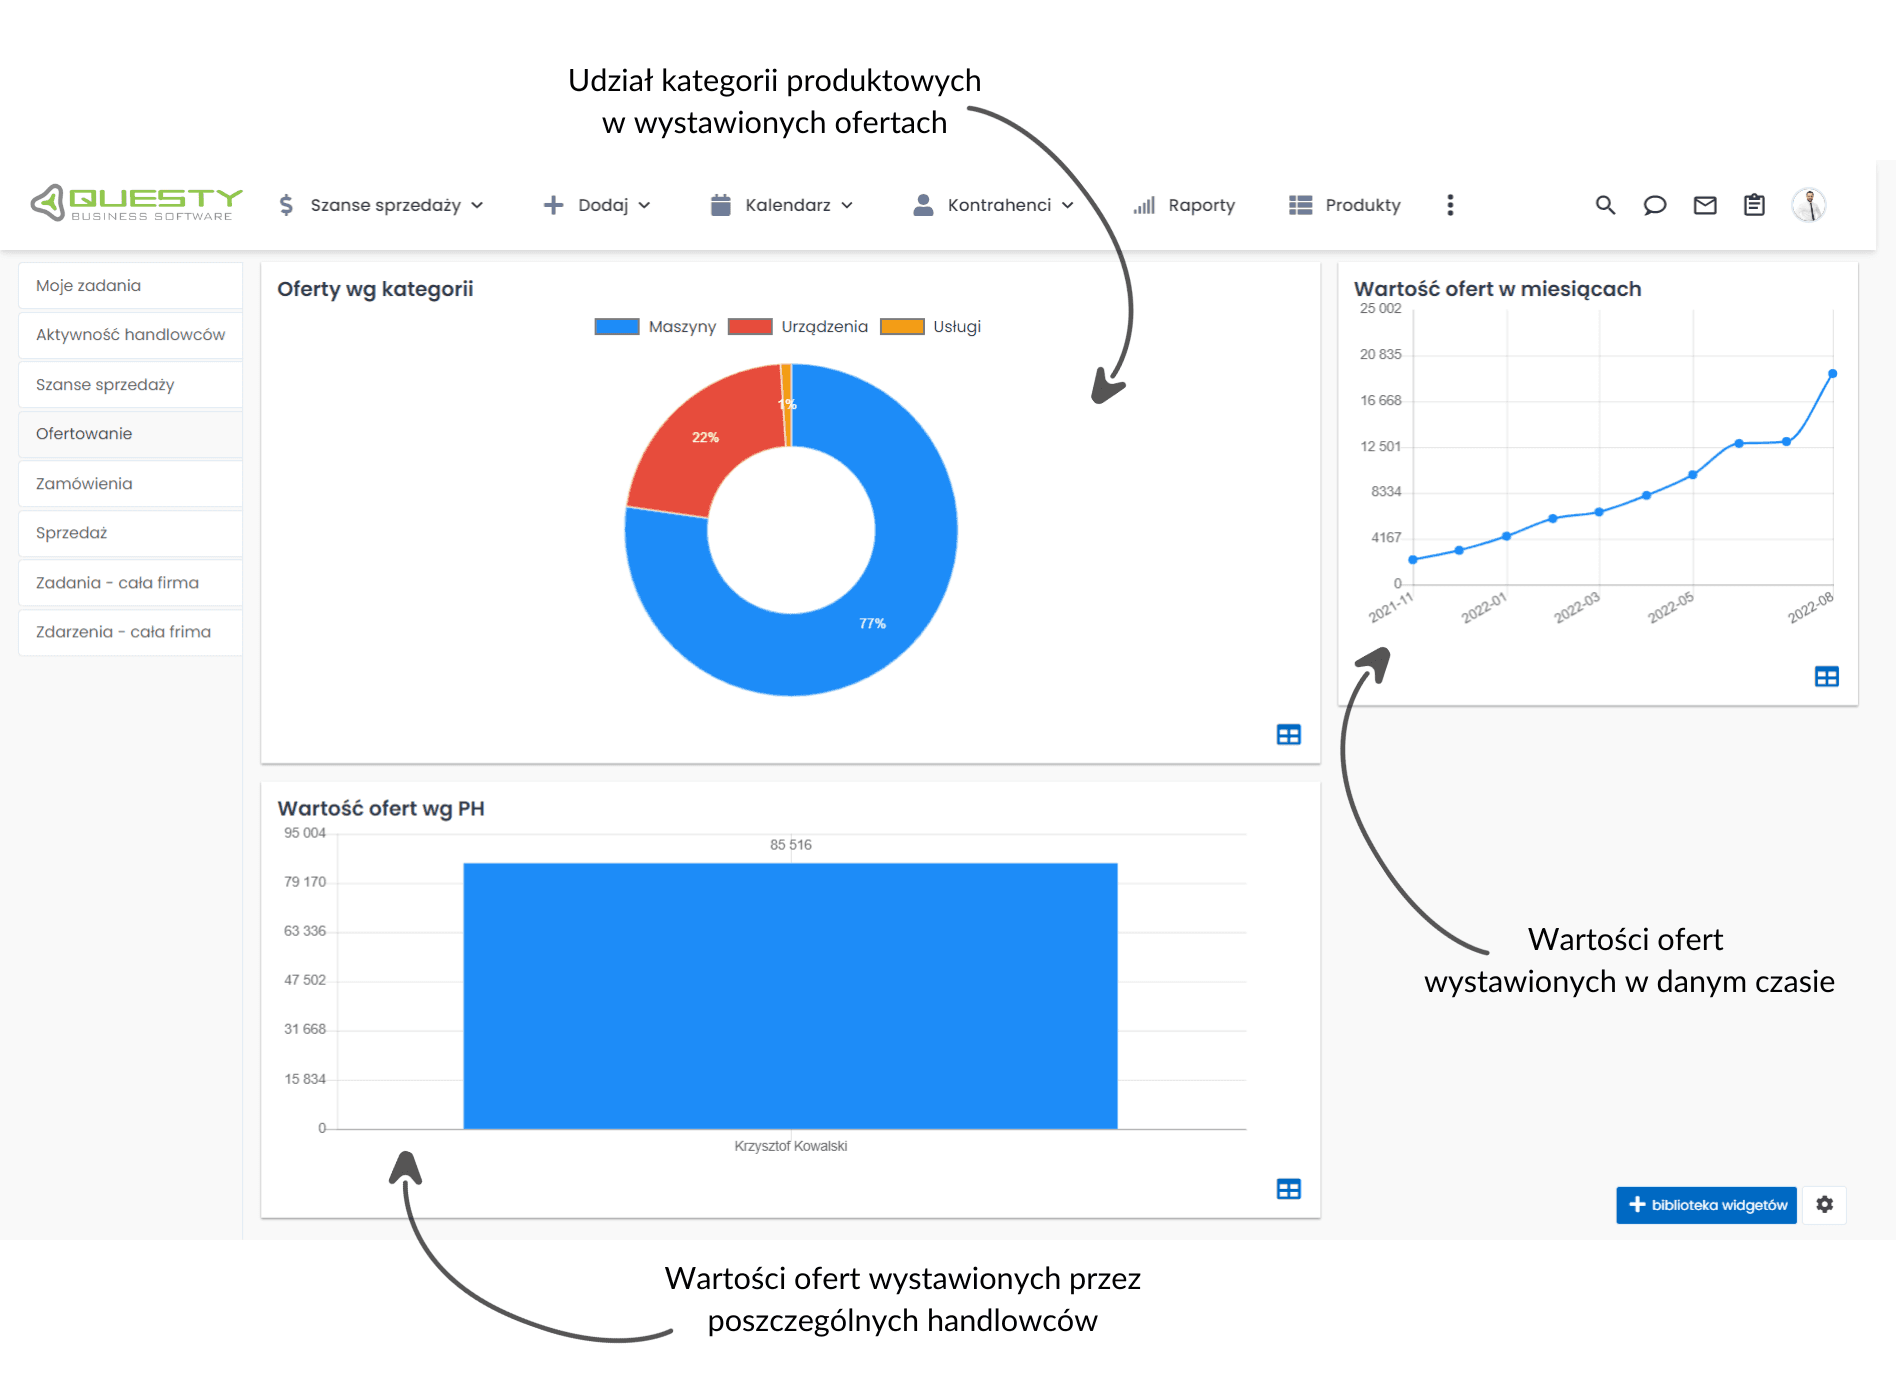Screen dimensions: 1896x1400
Task: Expand the Kalendarz dropdown chevron
Action: (847, 205)
